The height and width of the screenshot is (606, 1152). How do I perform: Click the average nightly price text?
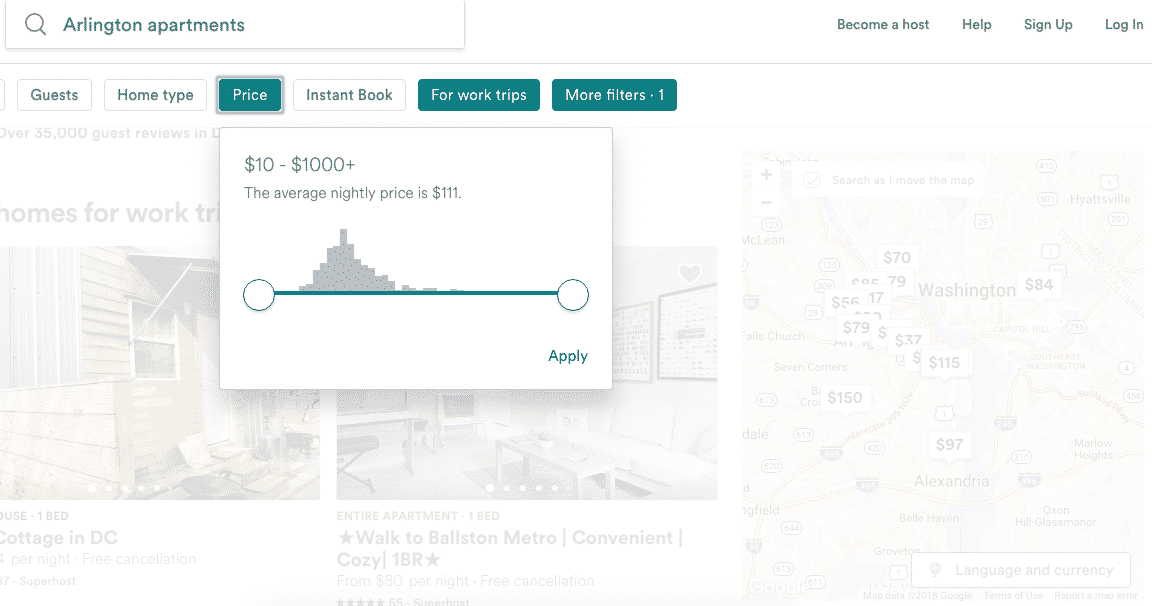[x=353, y=193]
